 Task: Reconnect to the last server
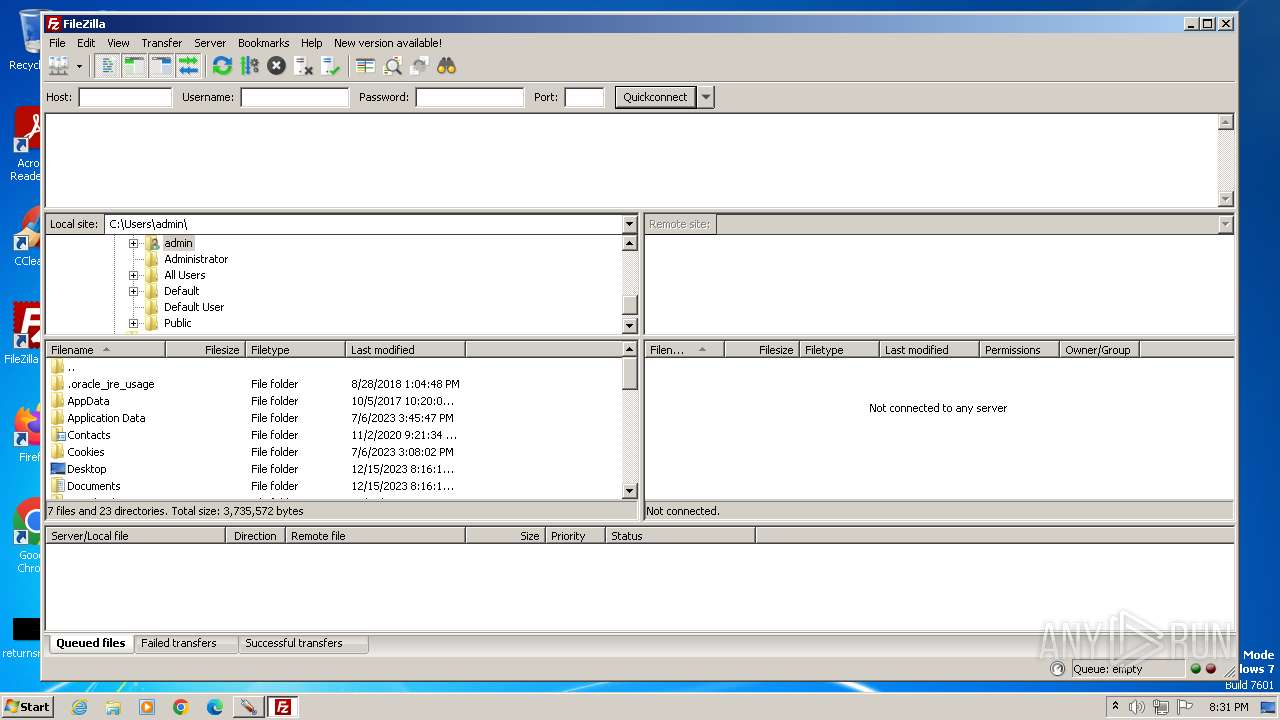(330, 66)
